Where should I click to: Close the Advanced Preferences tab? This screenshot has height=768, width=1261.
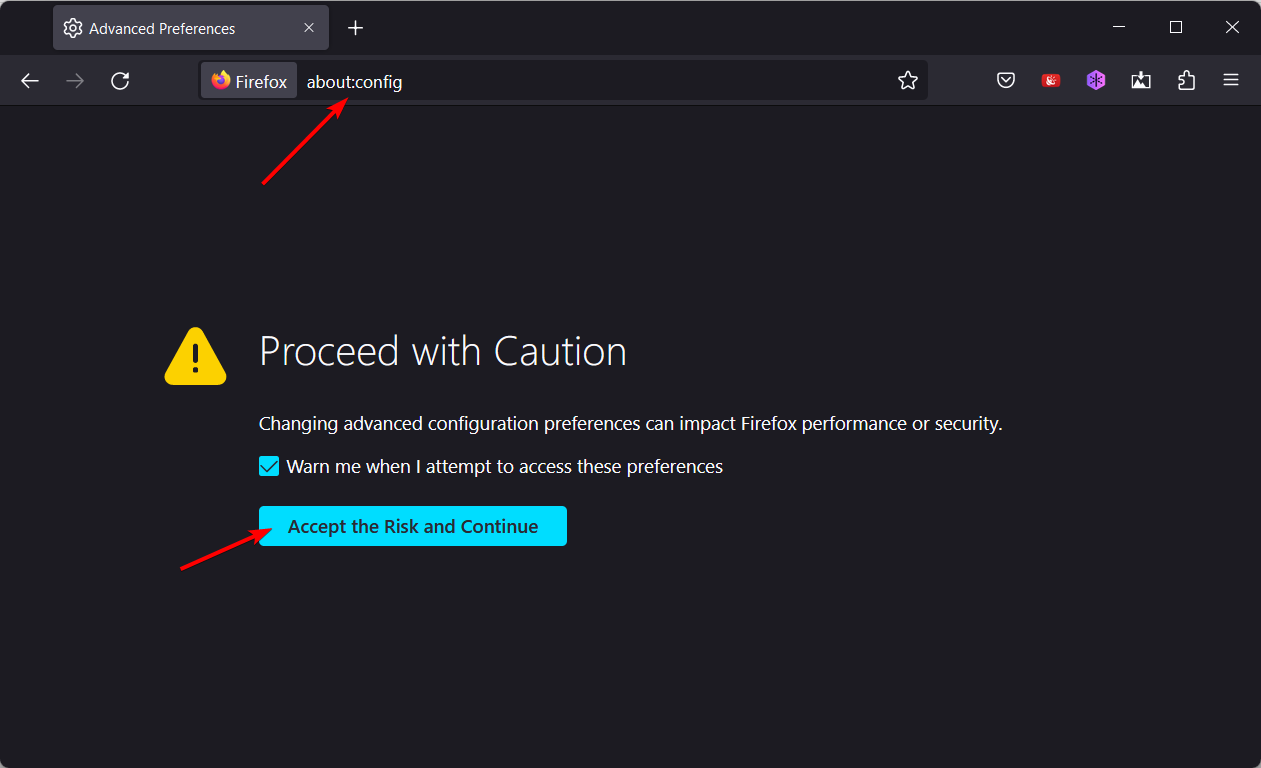tap(311, 28)
